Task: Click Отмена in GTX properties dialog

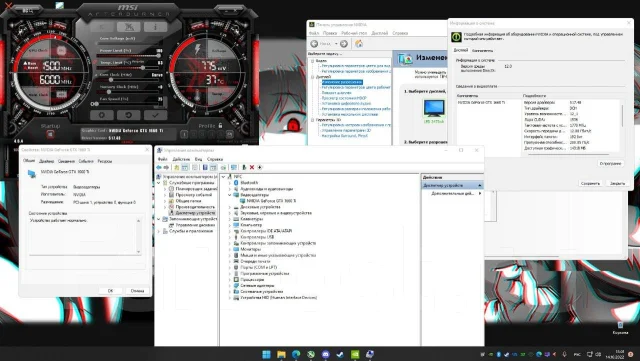Action: [x=137, y=291]
